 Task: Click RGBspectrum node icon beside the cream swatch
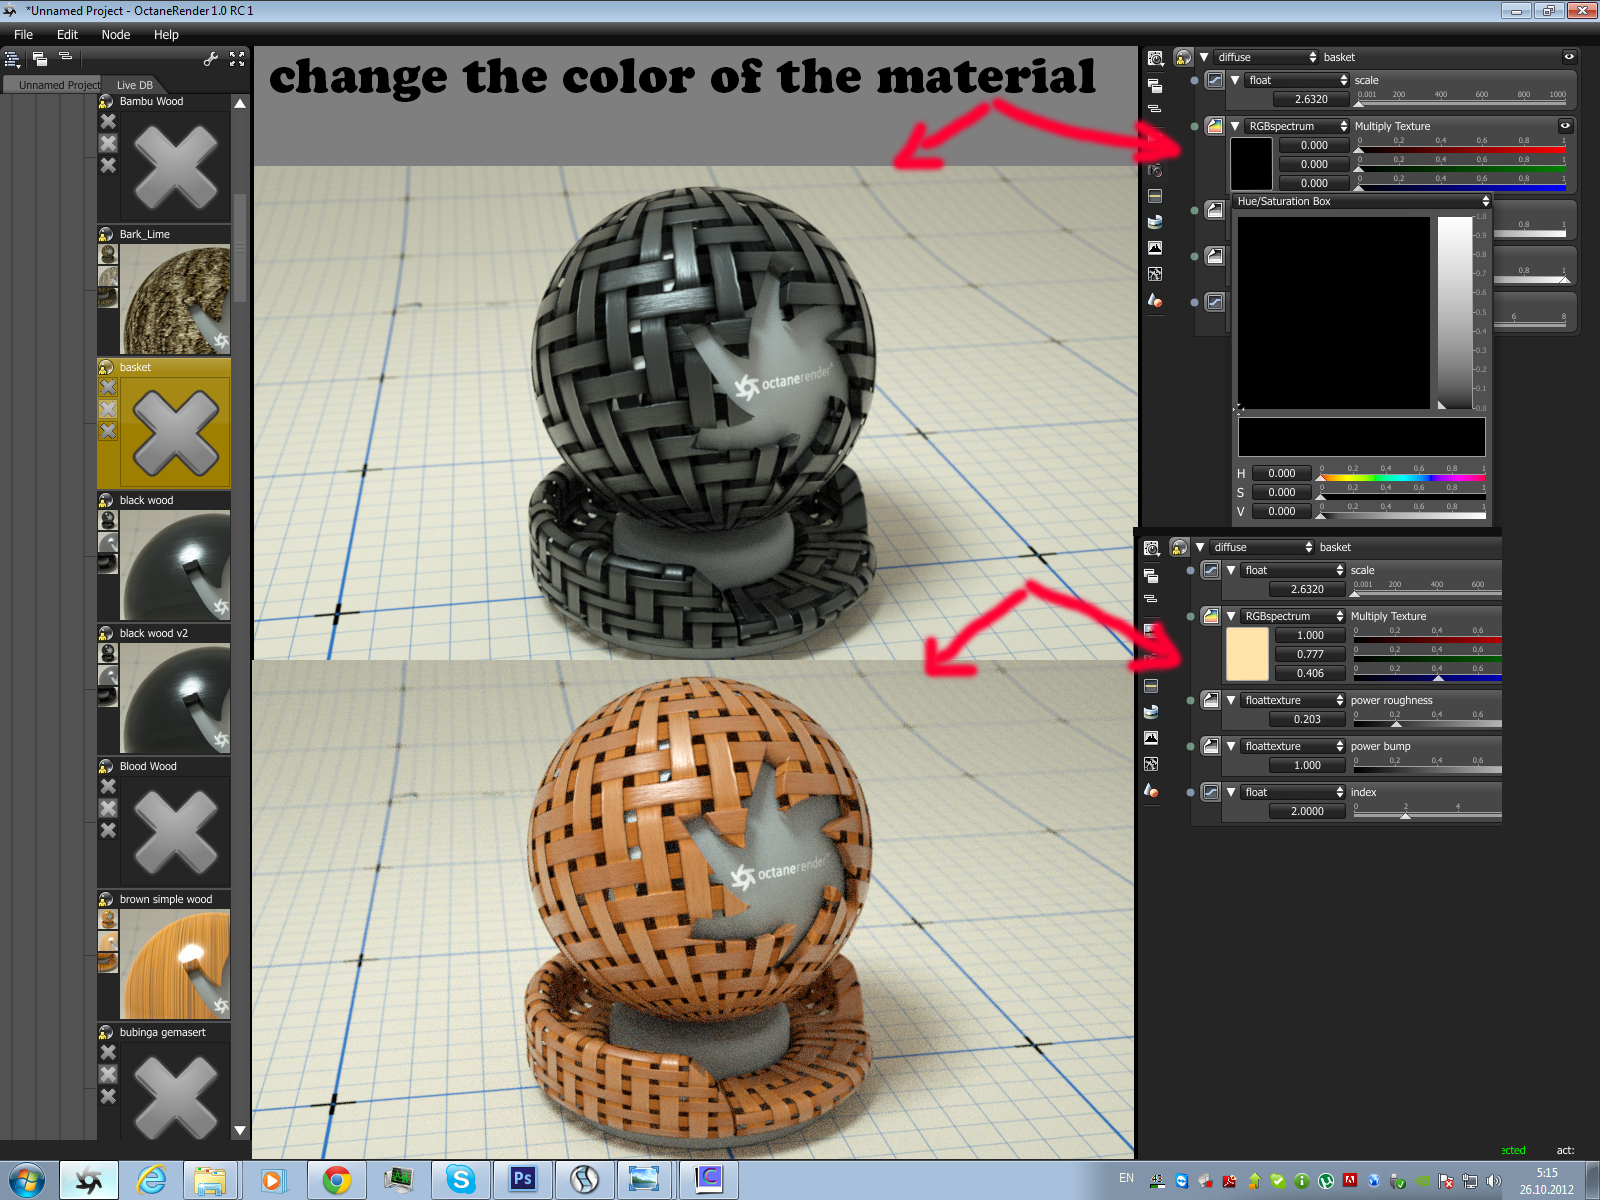[x=1211, y=616]
